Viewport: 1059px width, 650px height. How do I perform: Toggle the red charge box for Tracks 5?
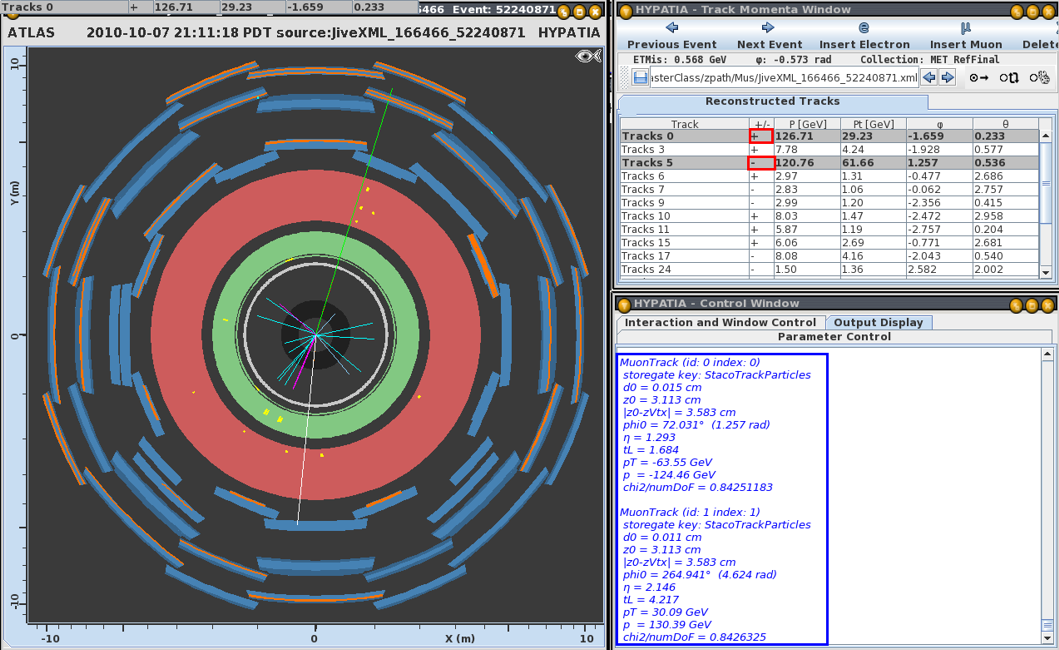[761, 163]
